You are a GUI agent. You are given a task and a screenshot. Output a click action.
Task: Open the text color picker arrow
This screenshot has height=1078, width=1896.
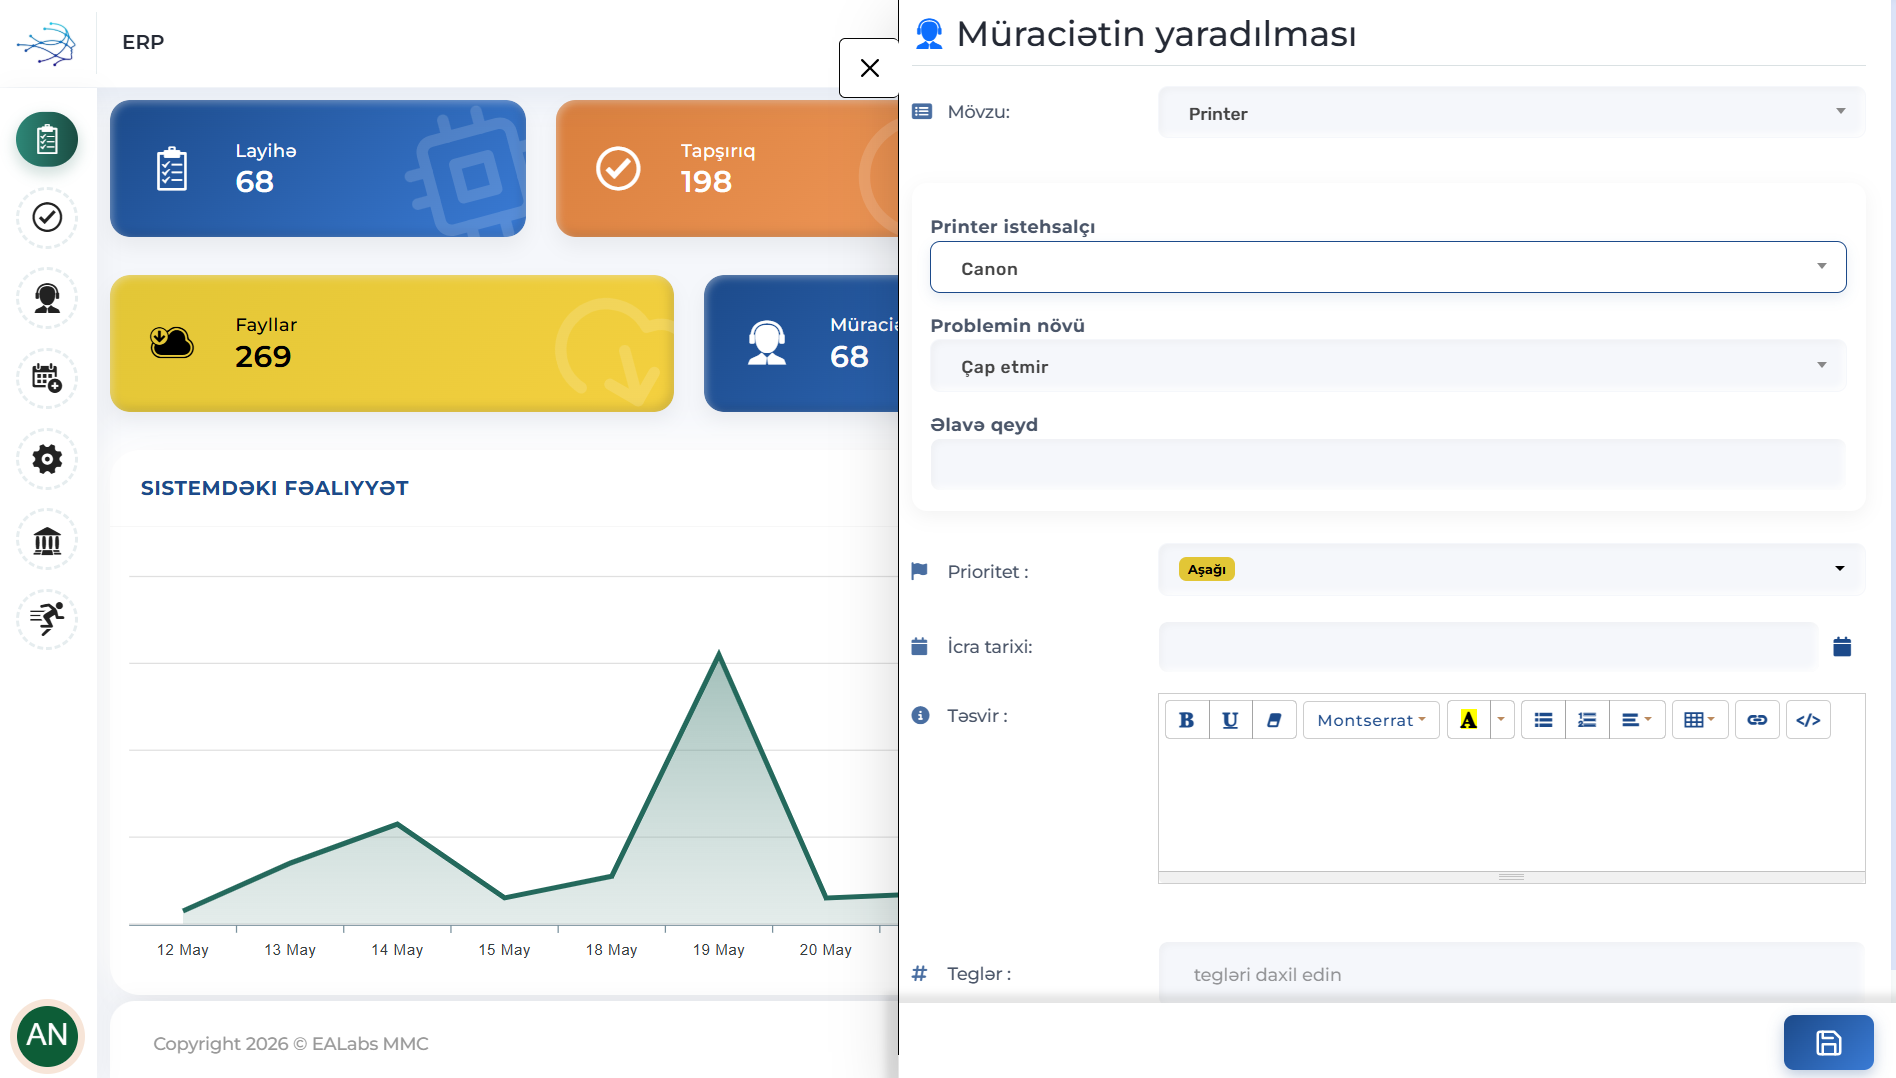click(1501, 720)
